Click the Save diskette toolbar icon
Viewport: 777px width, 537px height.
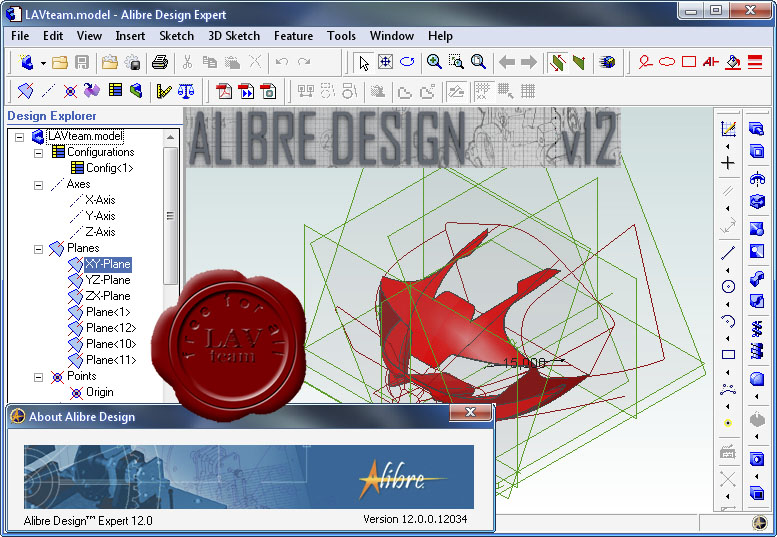82,62
